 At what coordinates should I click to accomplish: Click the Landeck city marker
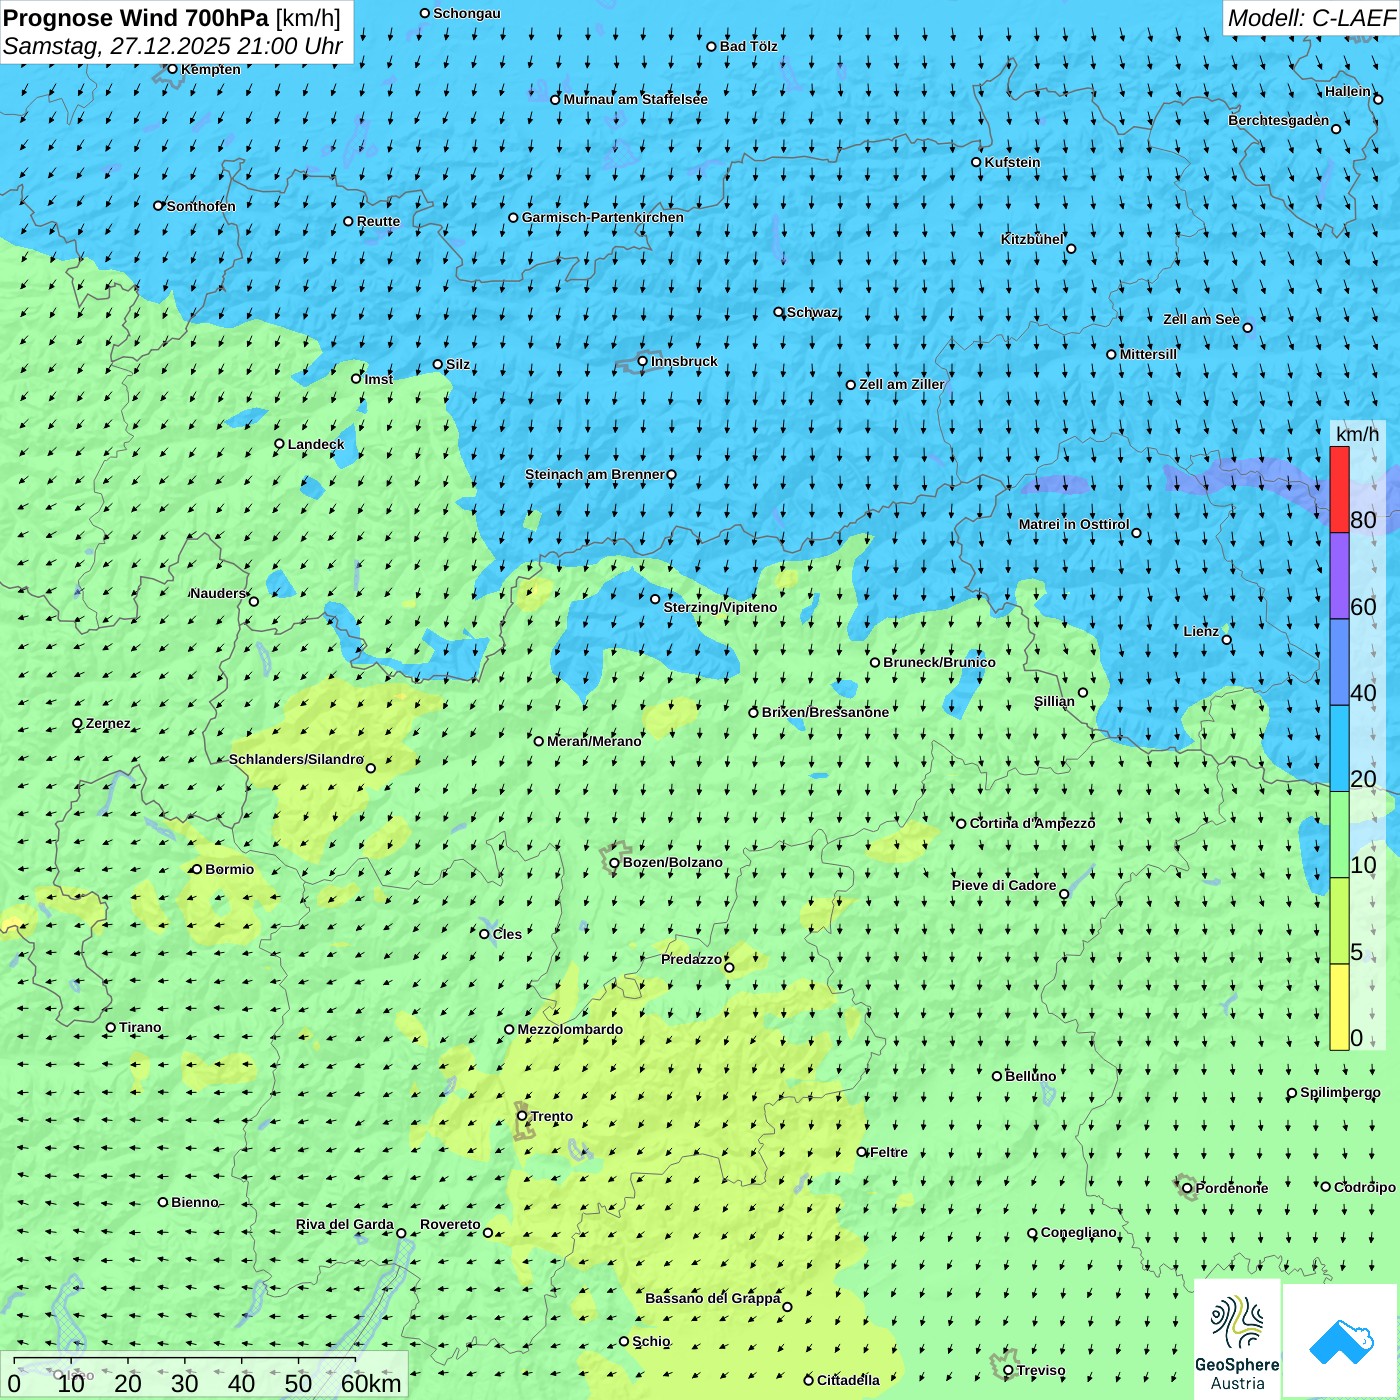point(279,444)
